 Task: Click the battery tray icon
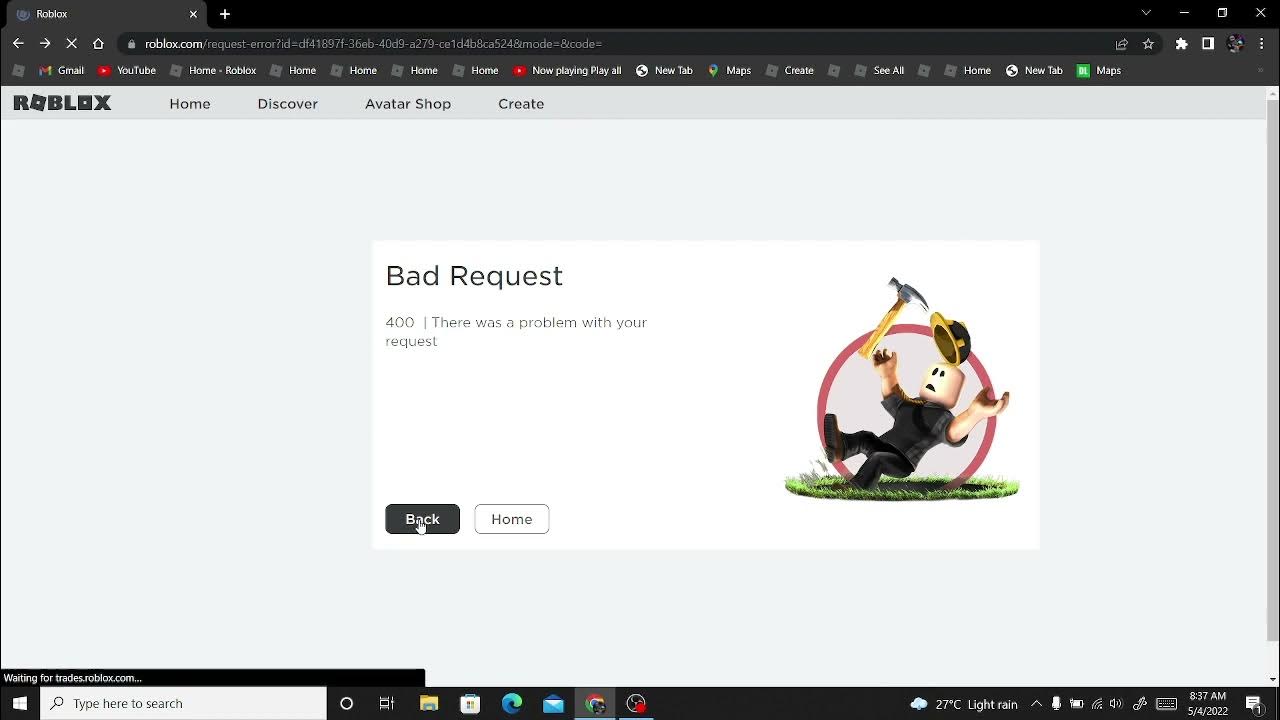(1076, 704)
